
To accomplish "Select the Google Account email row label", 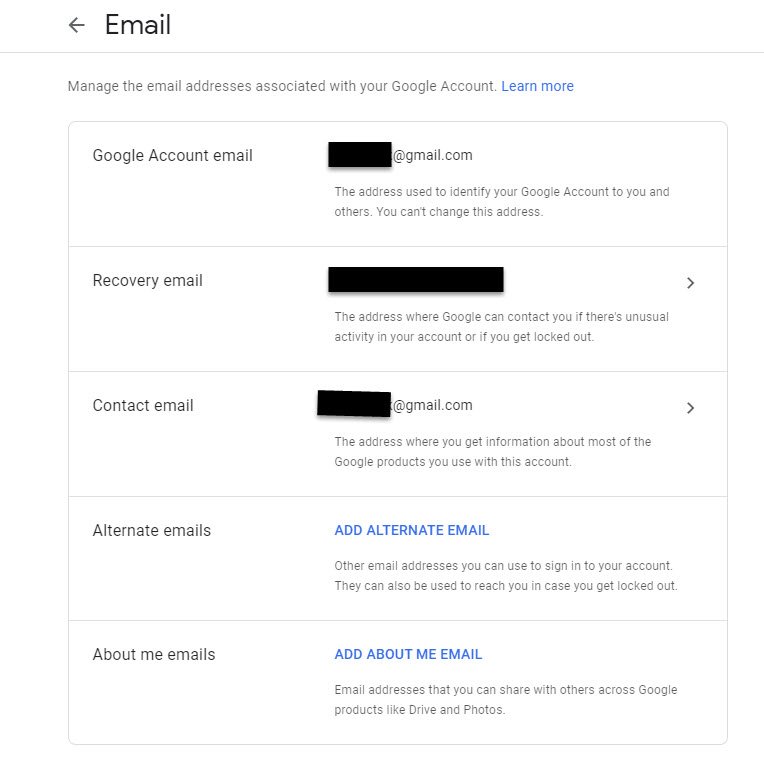I will point(172,156).
